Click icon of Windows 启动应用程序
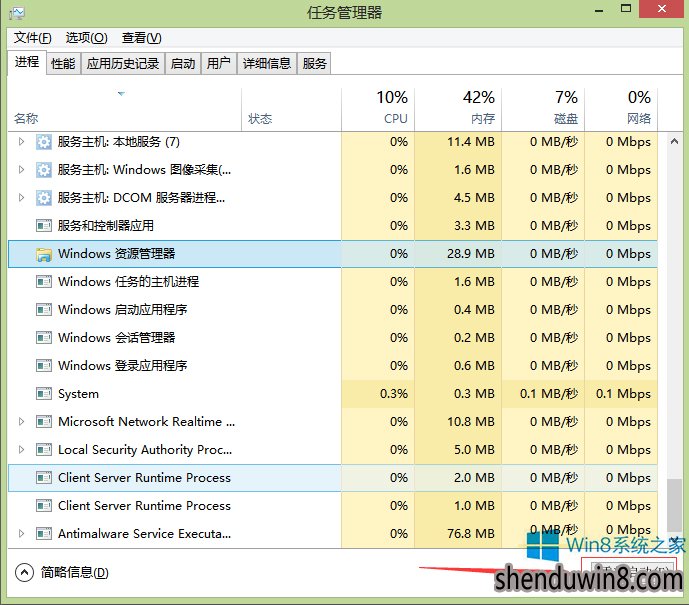 click(x=44, y=310)
